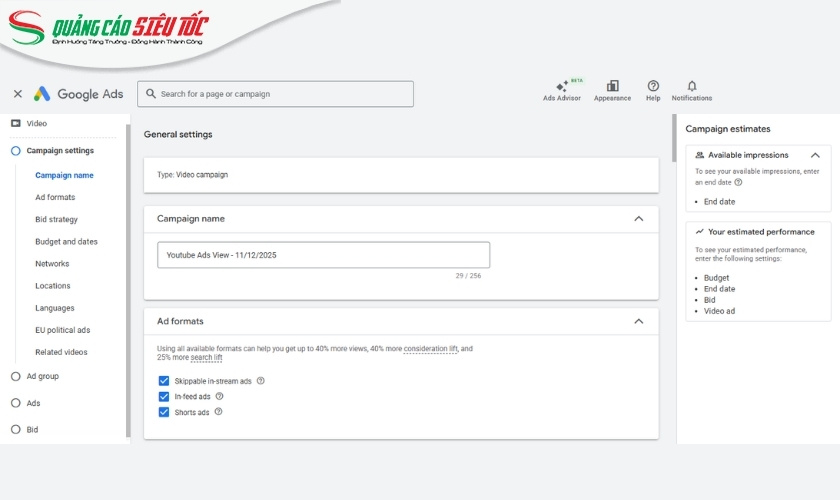Collapse the Available impressions panel
Image resolution: width=840 pixels, height=500 pixels.
pos(815,156)
